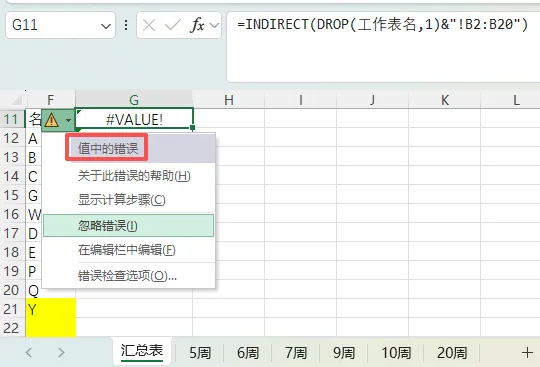This screenshot has width=540, height=367.
Task: Open the 6周 sheet tab
Action: (x=248, y=353)
